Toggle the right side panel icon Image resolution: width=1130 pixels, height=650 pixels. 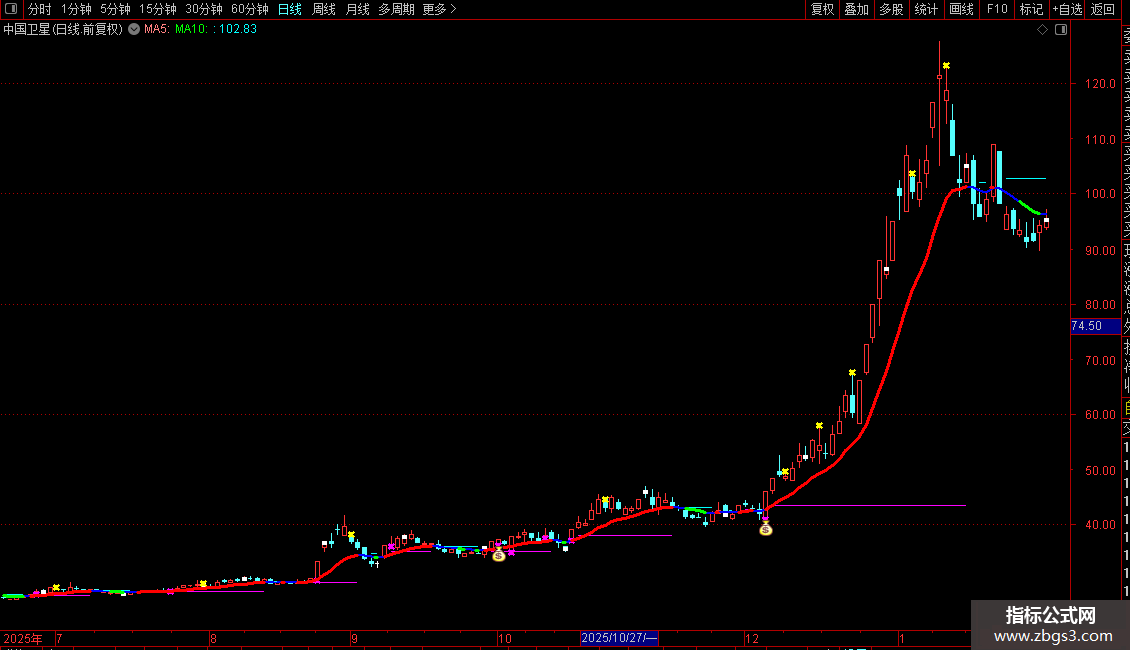click(x=1061, y=30)
